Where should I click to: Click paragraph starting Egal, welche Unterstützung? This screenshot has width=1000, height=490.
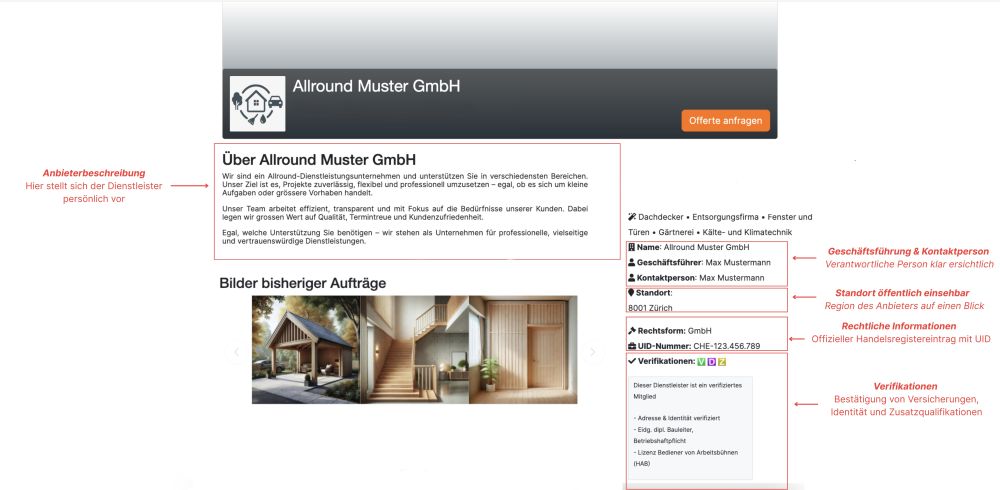point(405,237)
